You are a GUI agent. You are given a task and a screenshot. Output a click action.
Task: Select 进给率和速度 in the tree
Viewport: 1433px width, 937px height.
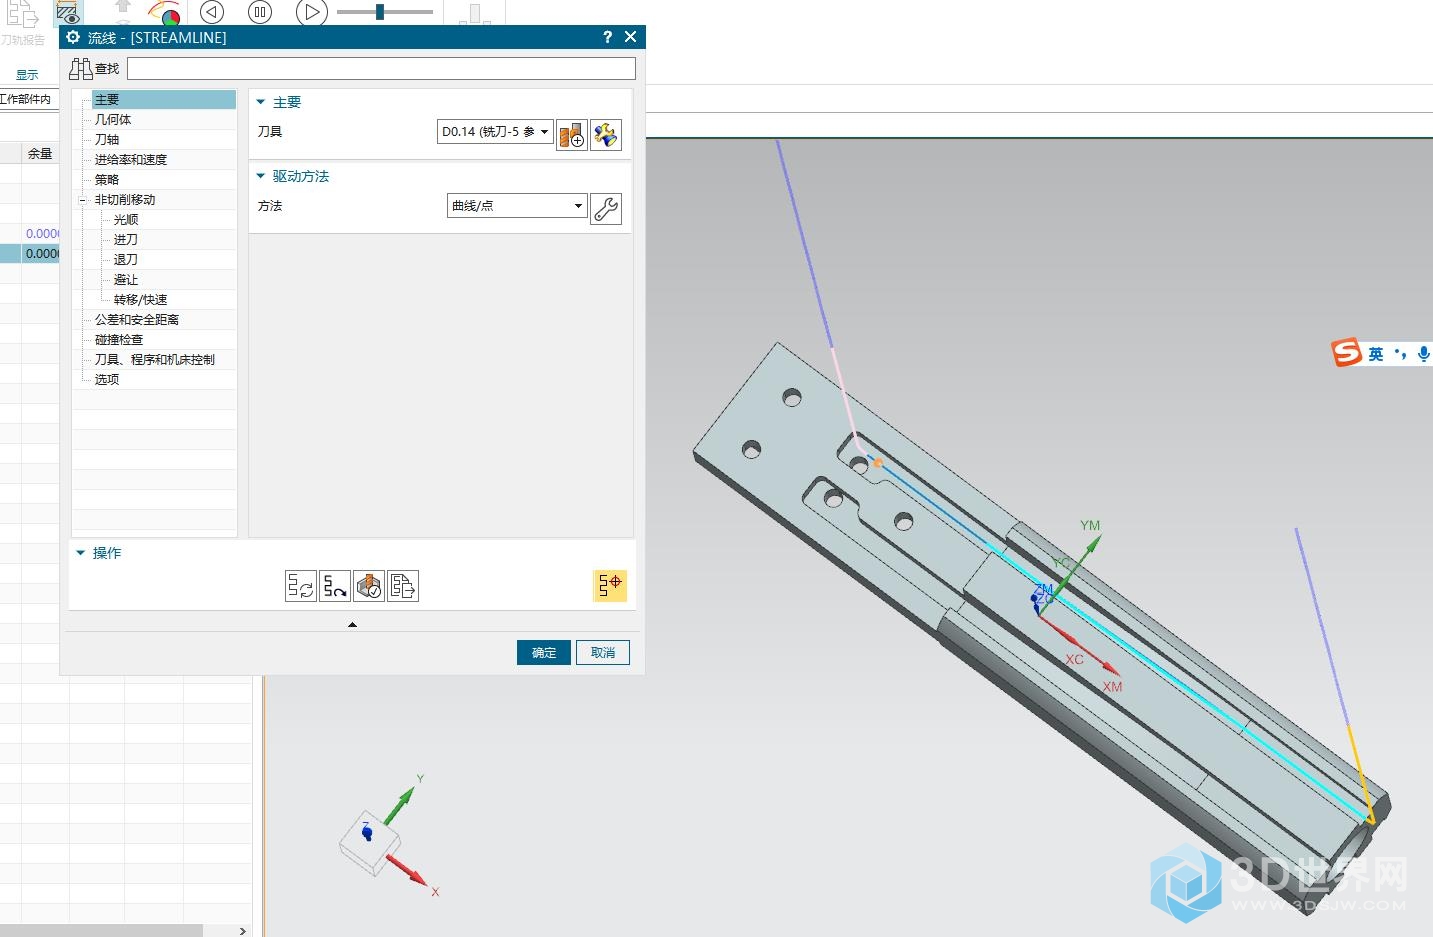pos(131,160)
